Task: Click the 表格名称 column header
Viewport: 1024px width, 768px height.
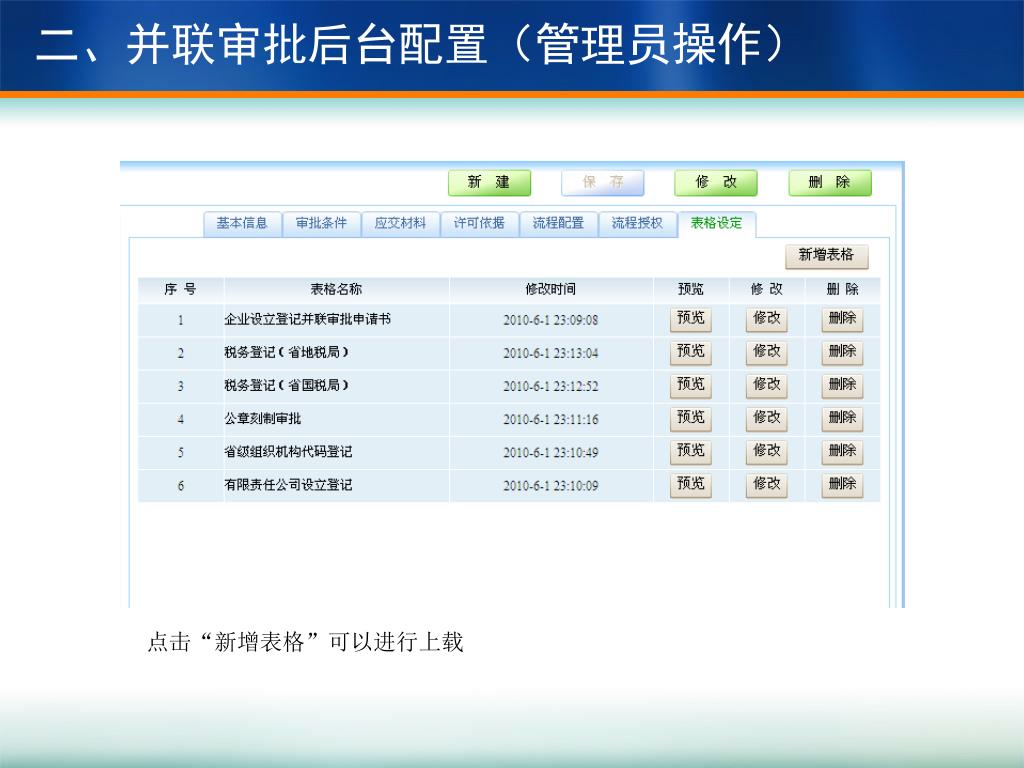Action: [x=336, y=289]
